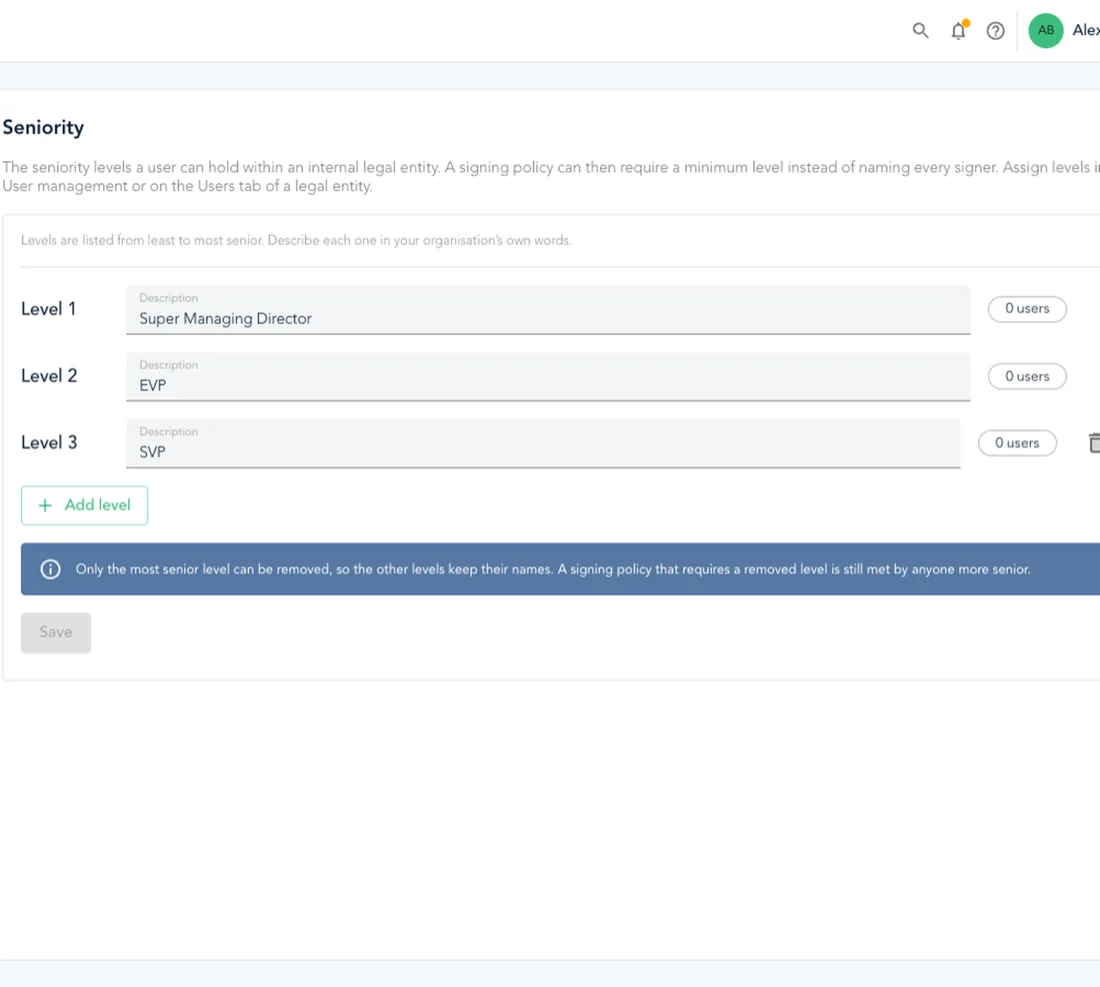Click the Save button
This screenshot has height=987, width=1100.
[56, 633]
